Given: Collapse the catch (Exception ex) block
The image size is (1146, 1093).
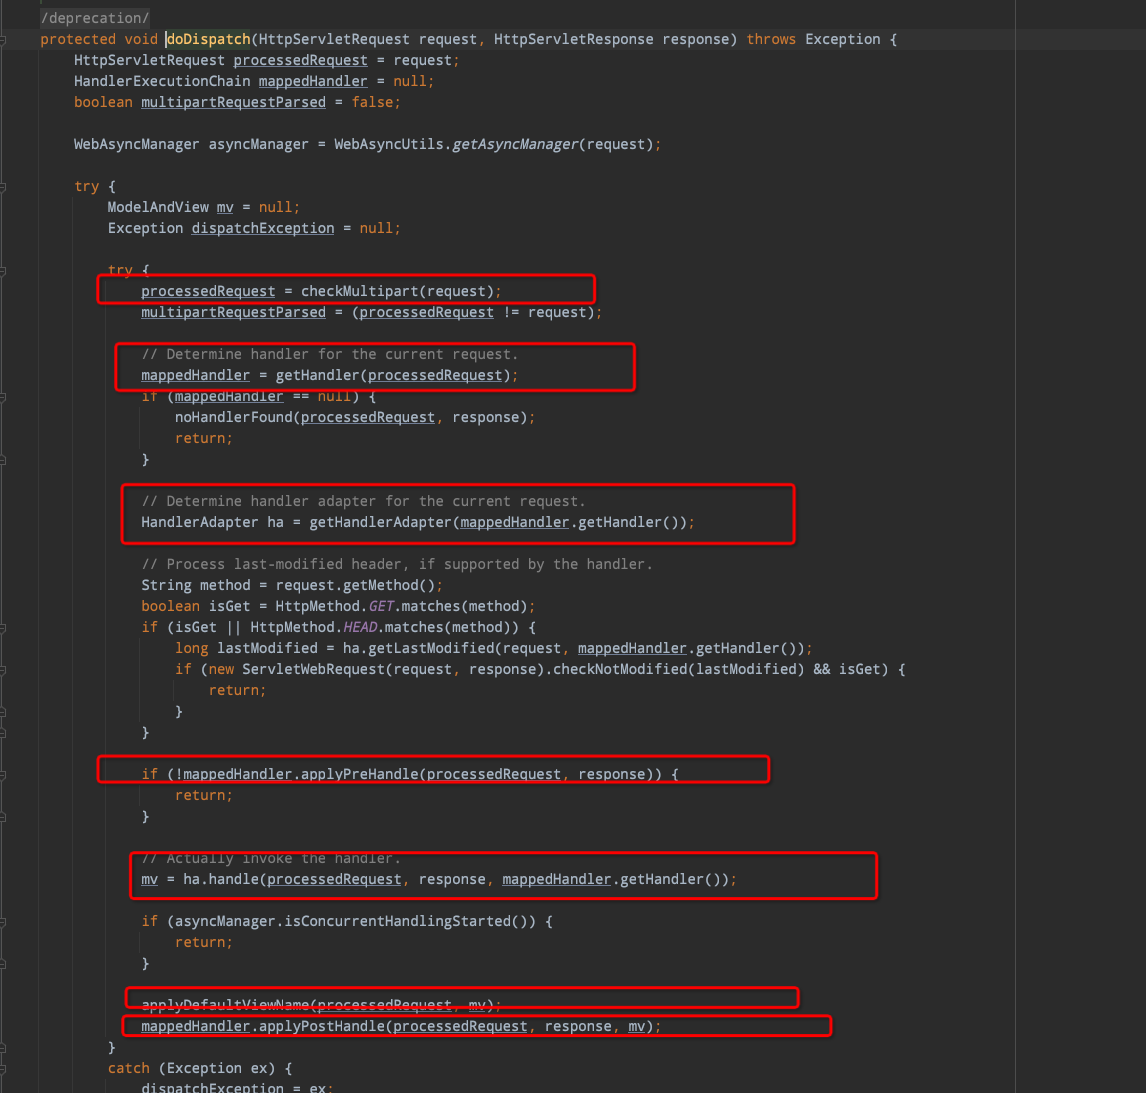Looking at the screenshot, I should (3, 1069).
